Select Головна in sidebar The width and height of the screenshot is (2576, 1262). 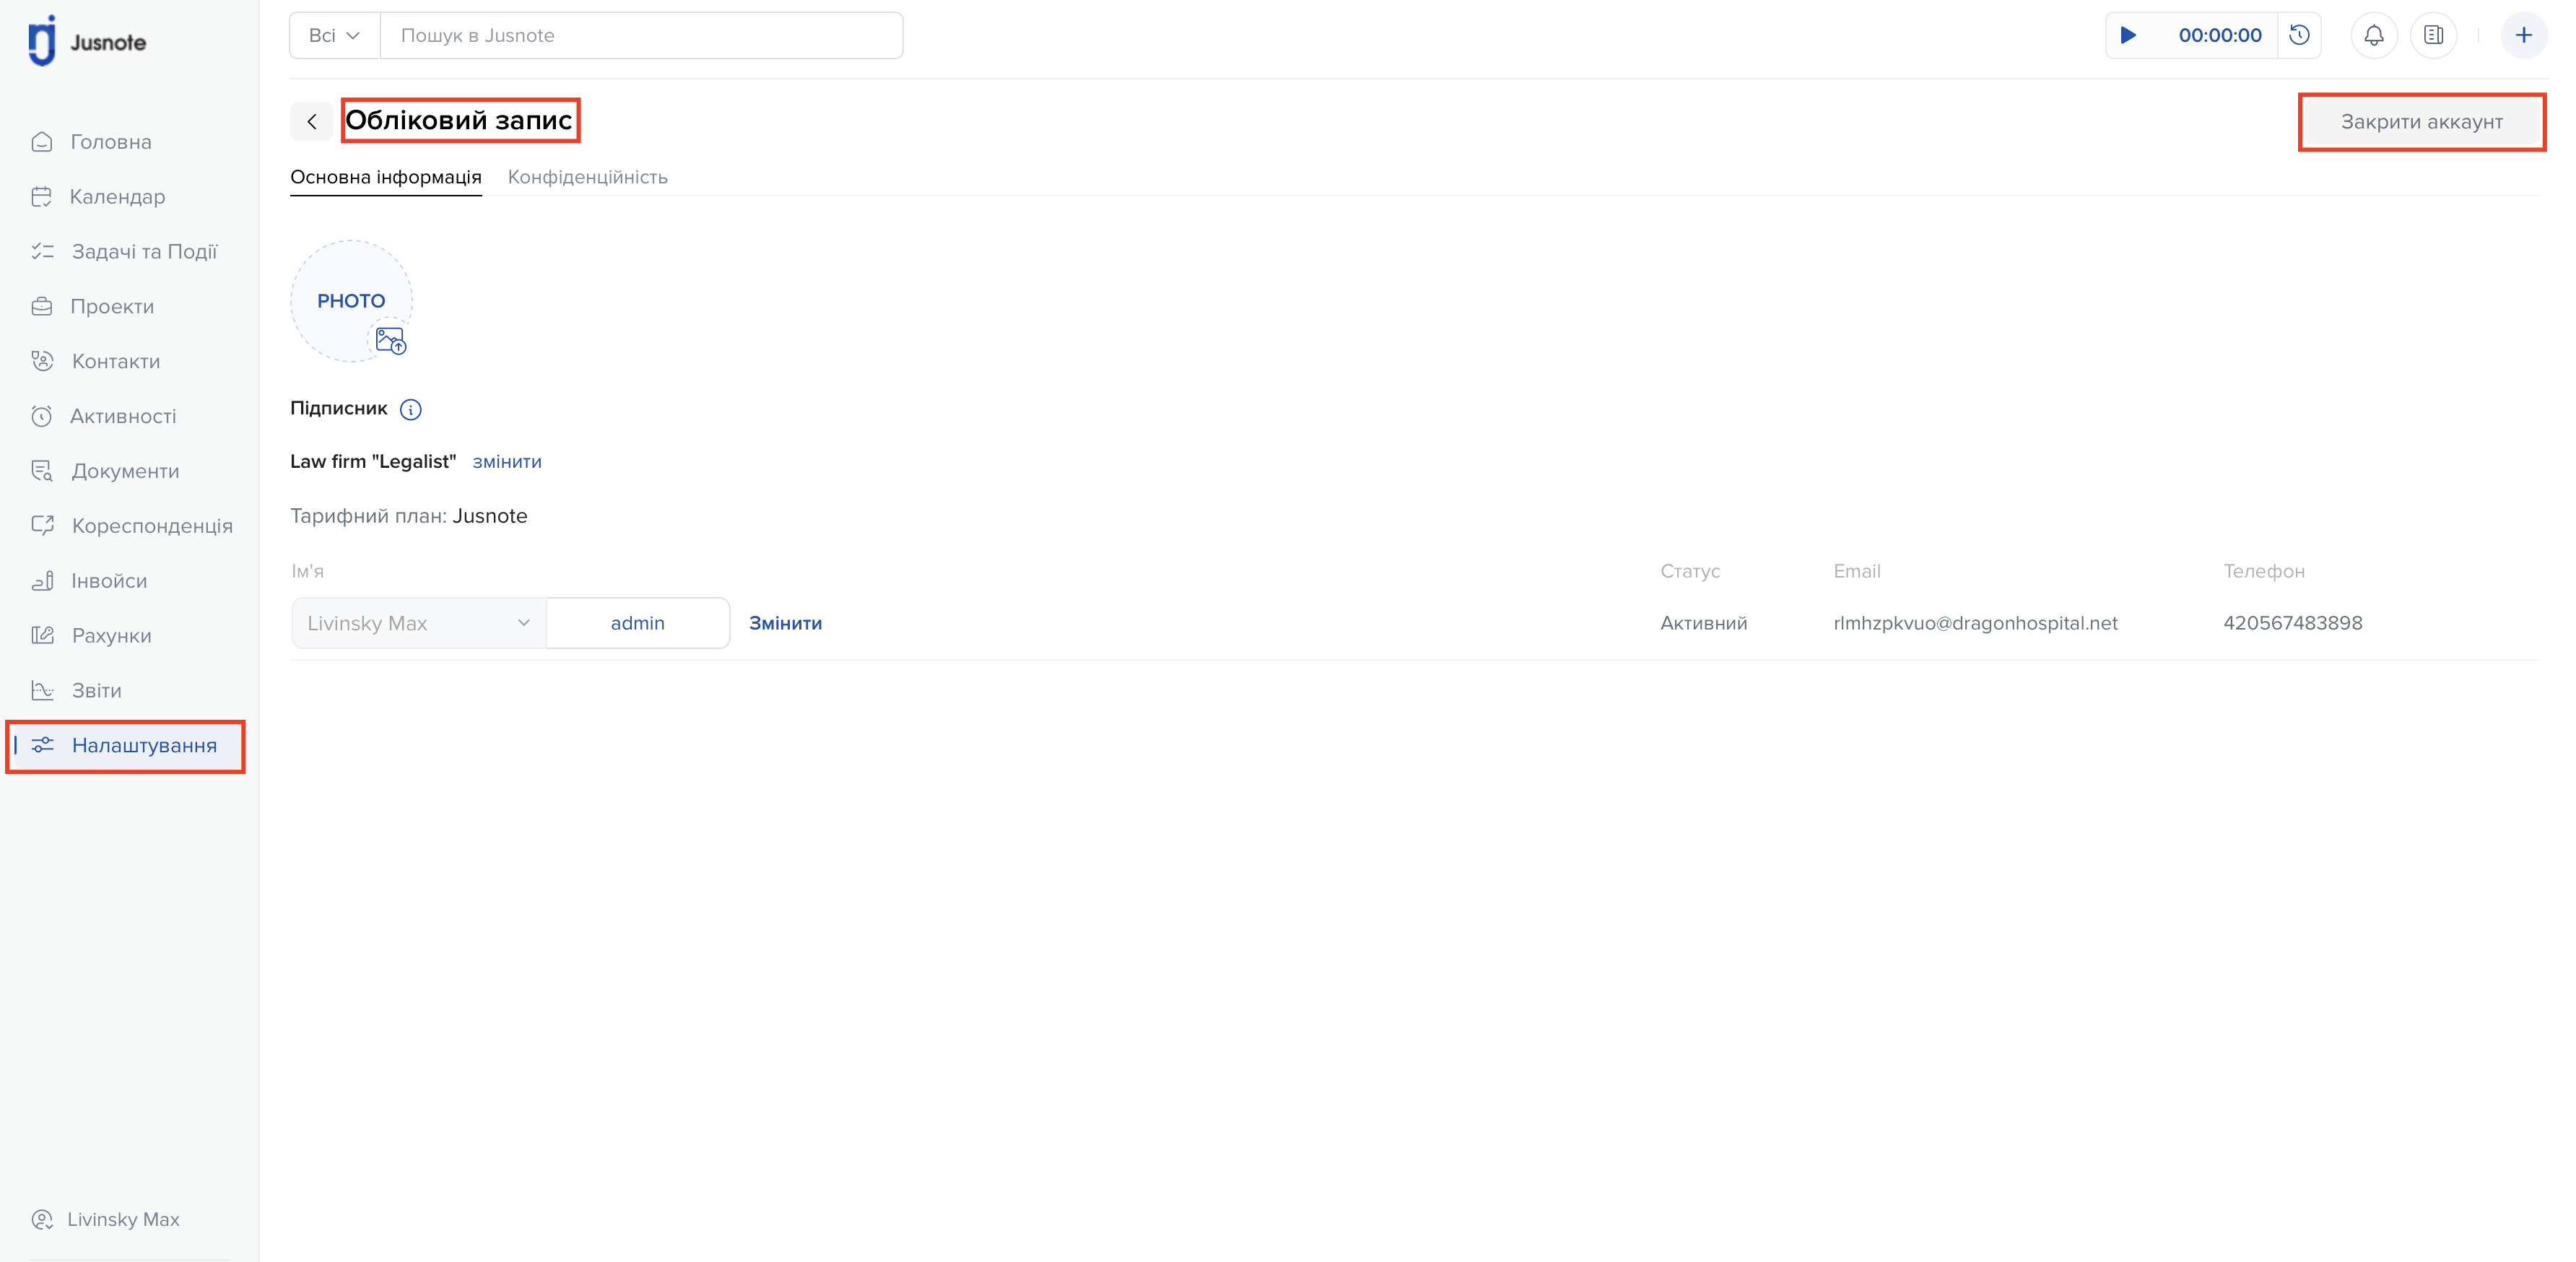[111, 142]
